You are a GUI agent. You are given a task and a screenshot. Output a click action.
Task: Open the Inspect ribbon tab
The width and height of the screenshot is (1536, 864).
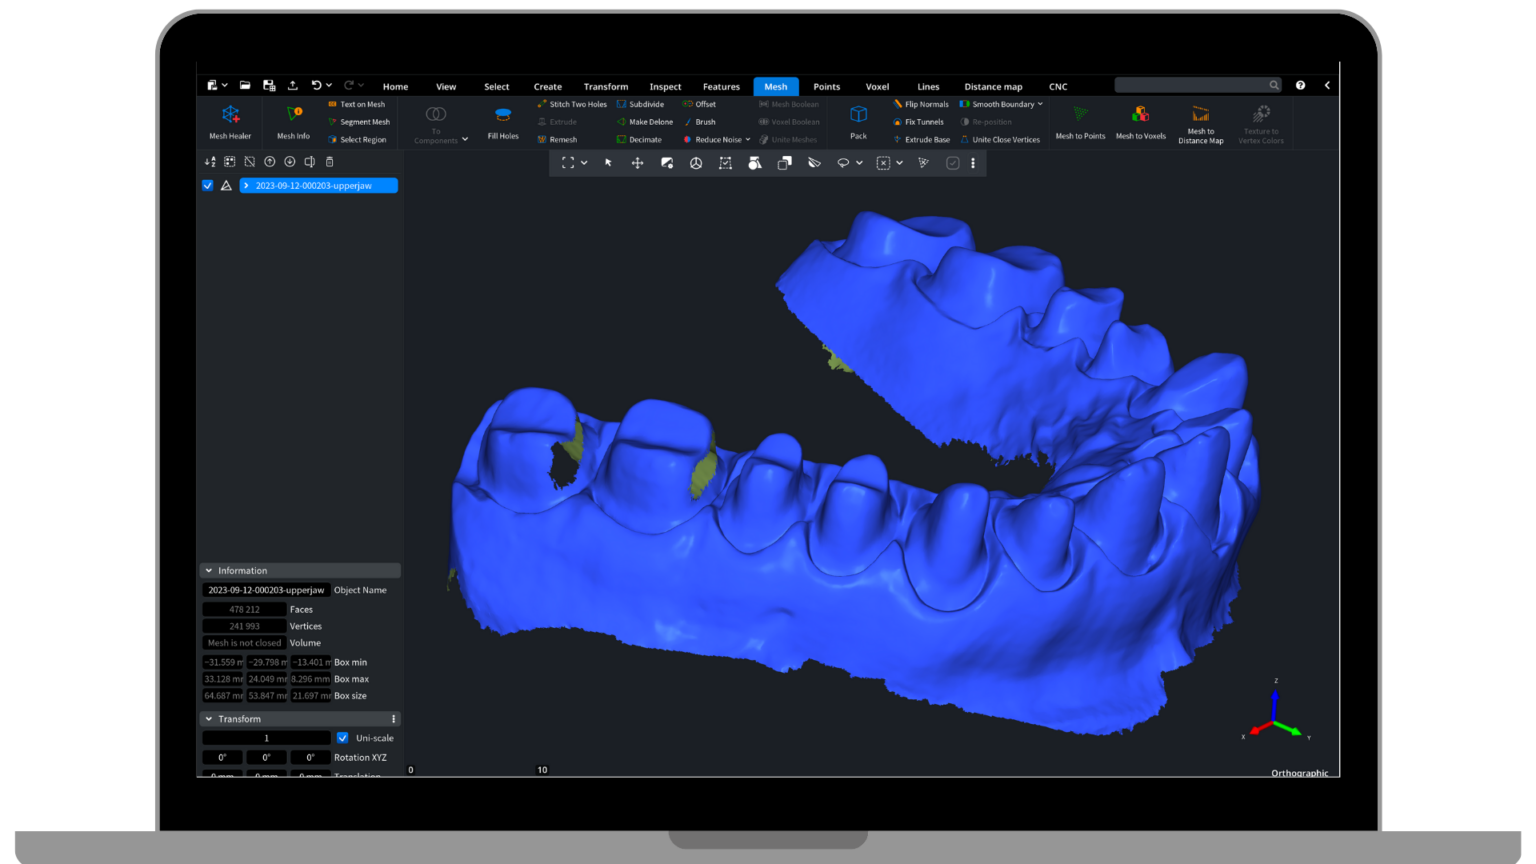point(665,86)
